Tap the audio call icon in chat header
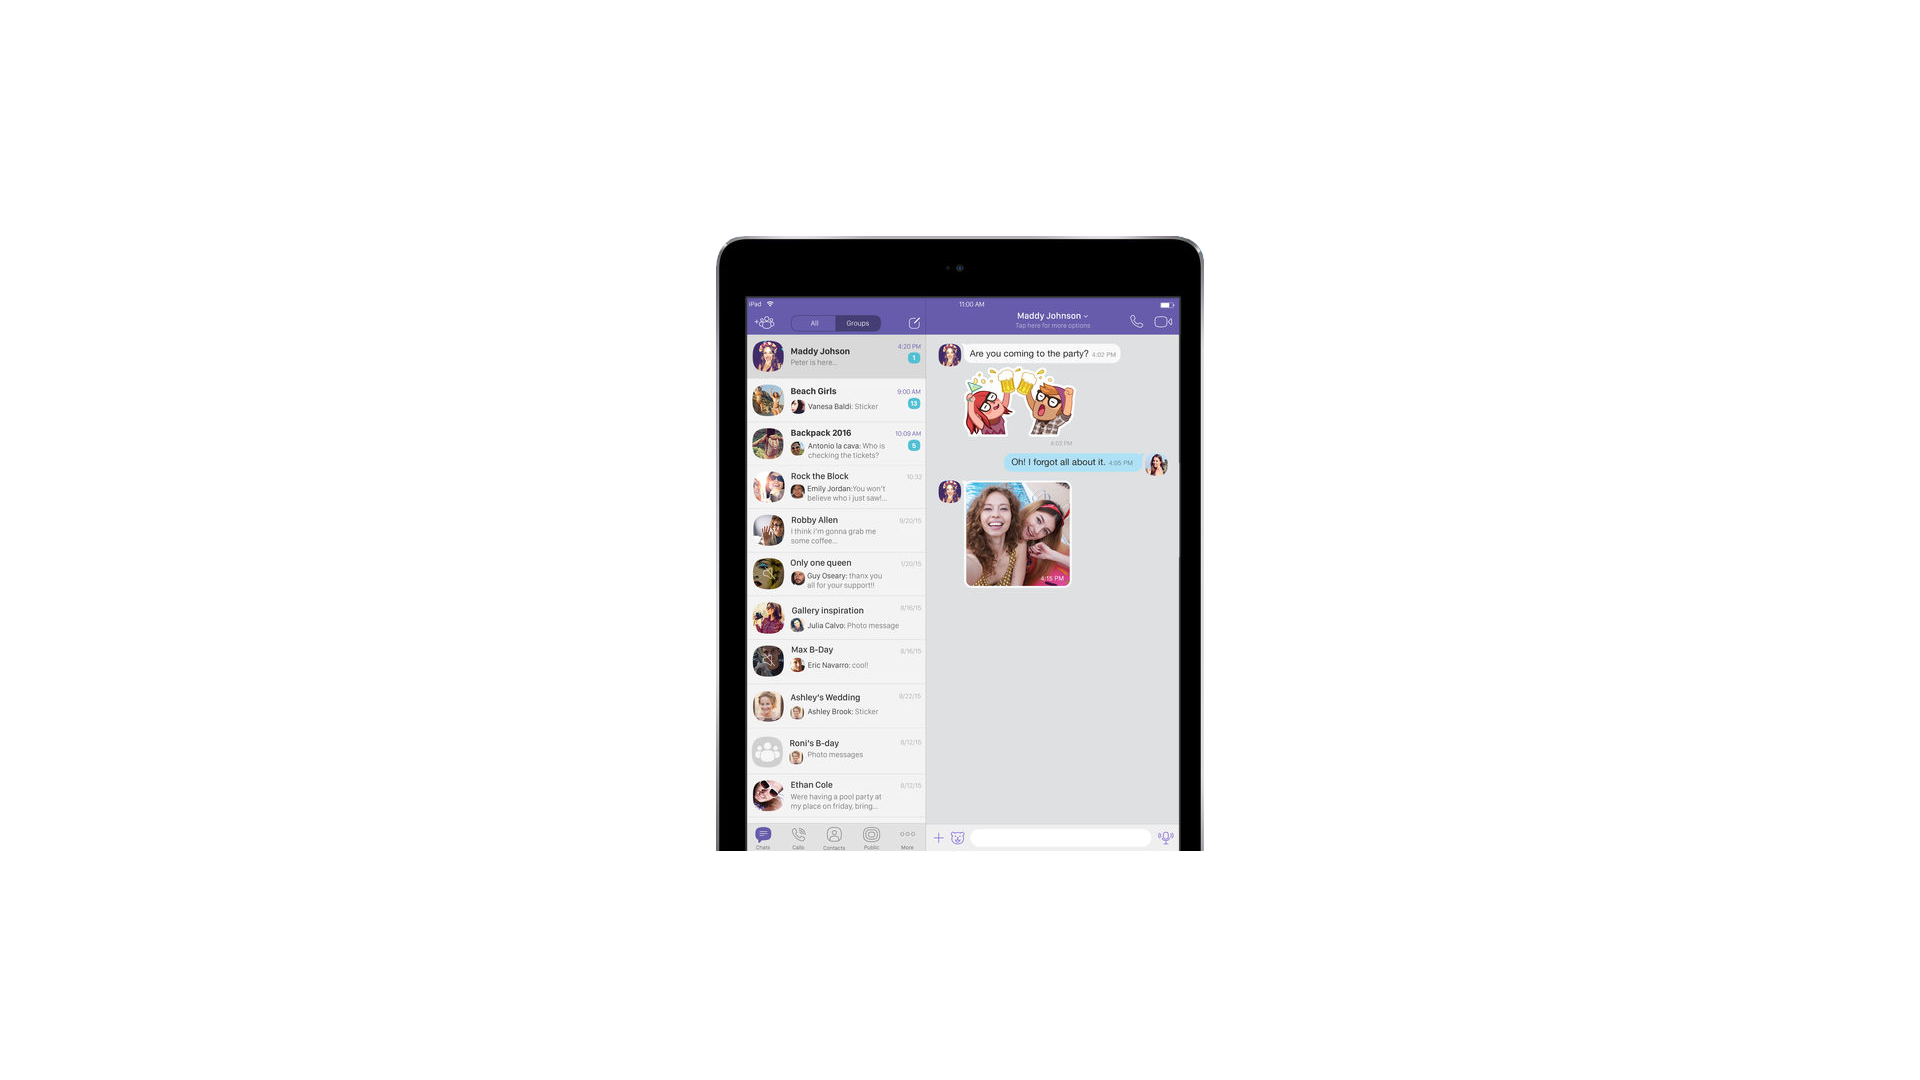Image resolution: width=1920 pixels, height=1080 pixels. point(1135,320)
